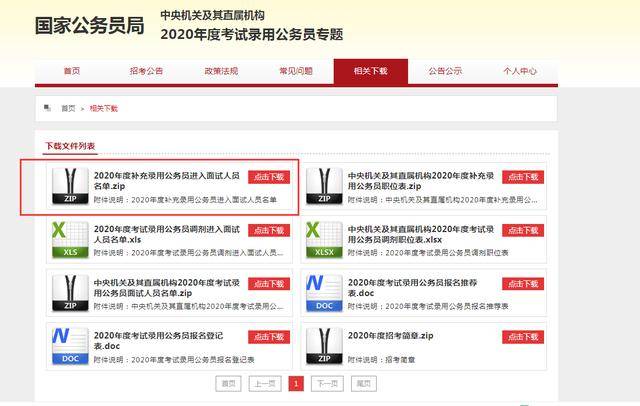
Task: Go to next page with 下一页
Action: point(327,384)
